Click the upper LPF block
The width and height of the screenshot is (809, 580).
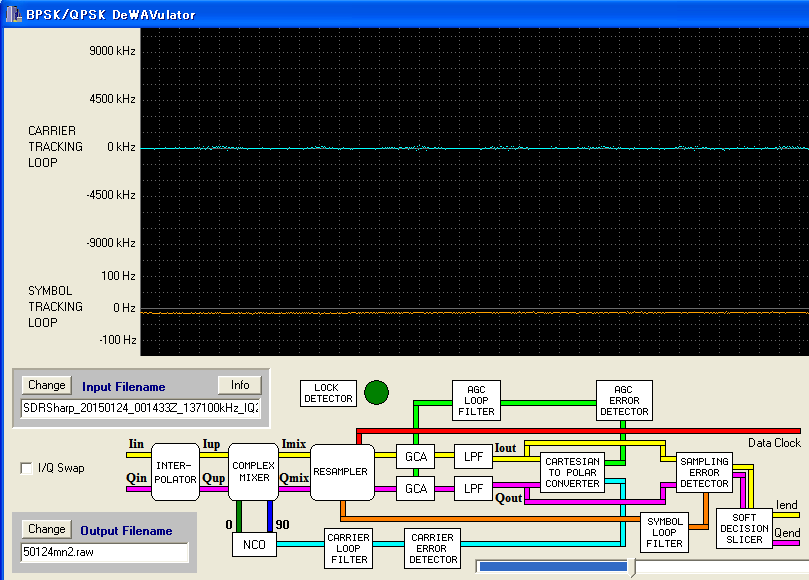click(474, 457)
